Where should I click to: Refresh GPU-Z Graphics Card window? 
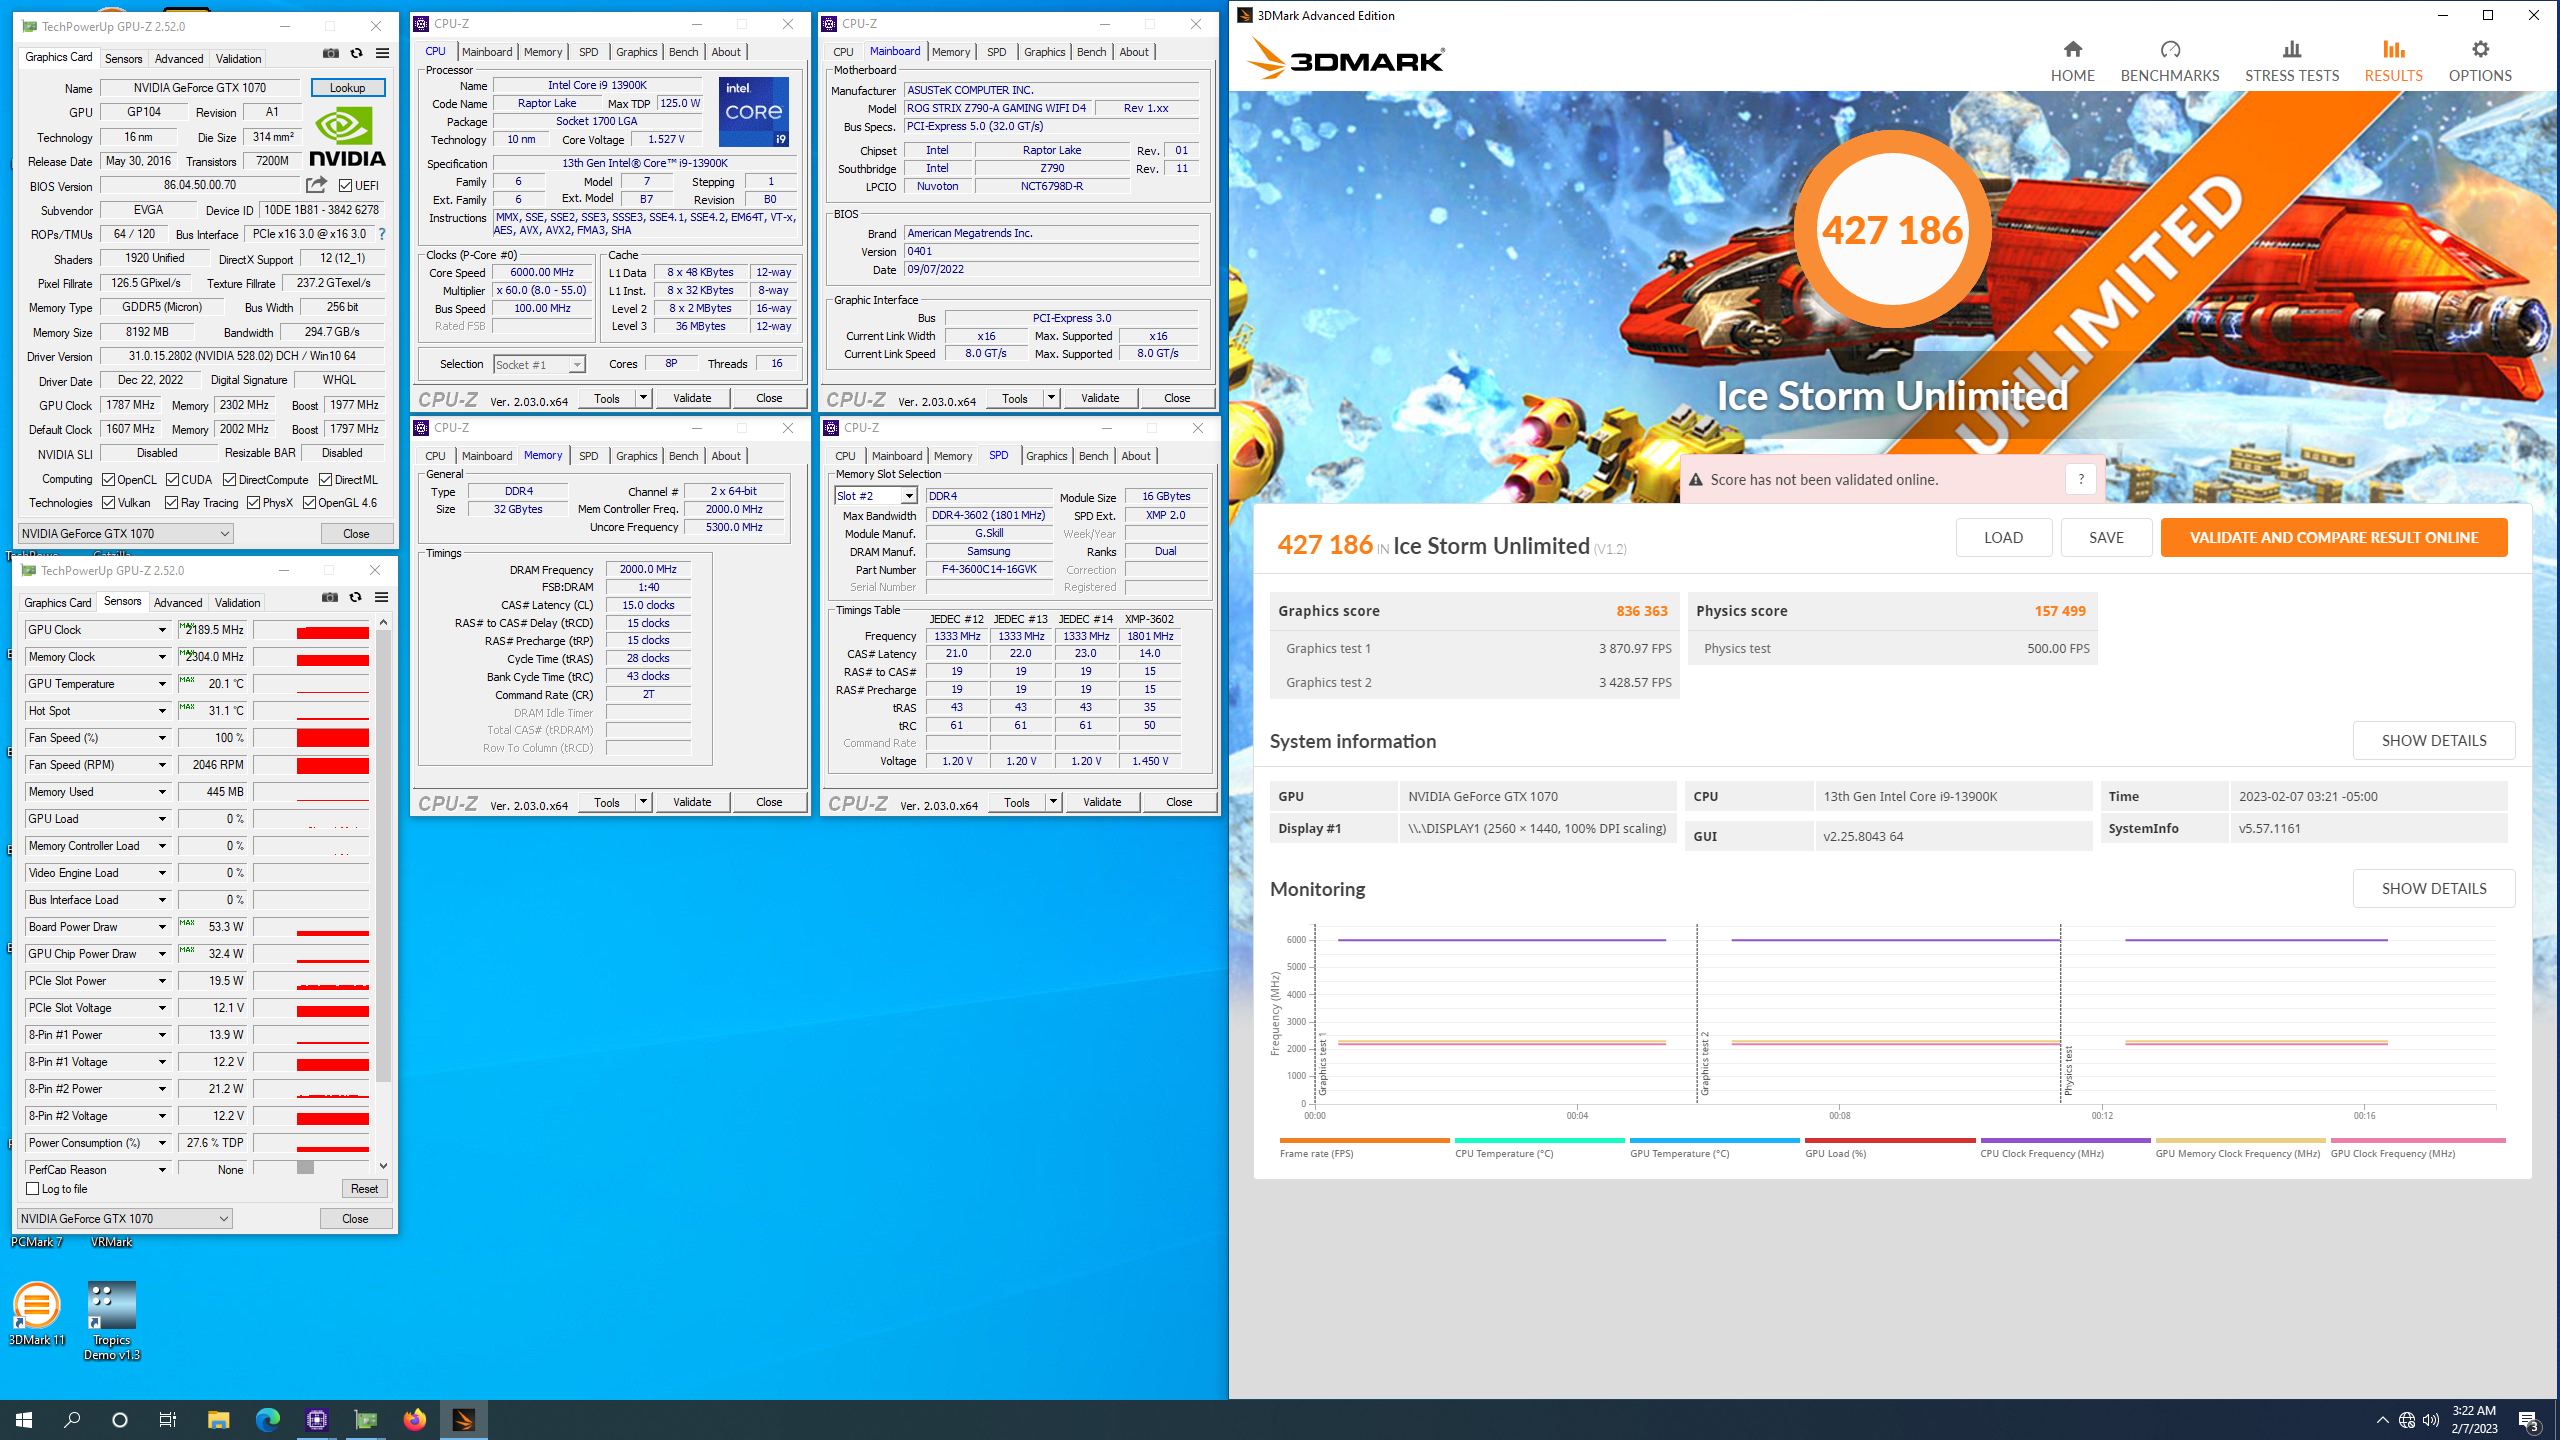coord(356,54)
